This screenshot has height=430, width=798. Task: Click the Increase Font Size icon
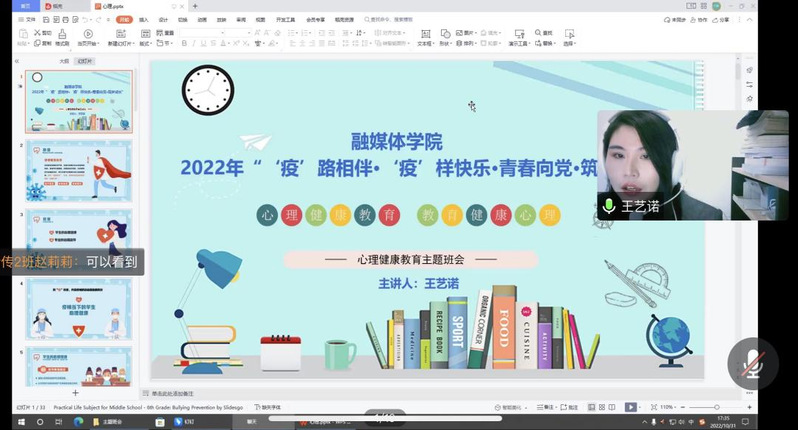click(258, 33)
